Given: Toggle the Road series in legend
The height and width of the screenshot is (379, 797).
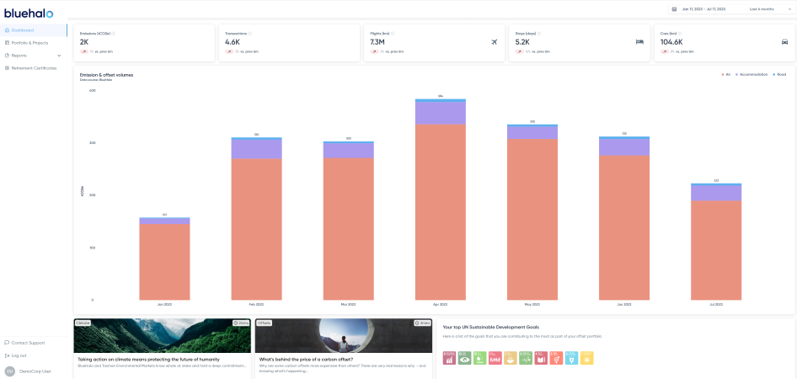Looking at the screenshot, I should 779,75.
